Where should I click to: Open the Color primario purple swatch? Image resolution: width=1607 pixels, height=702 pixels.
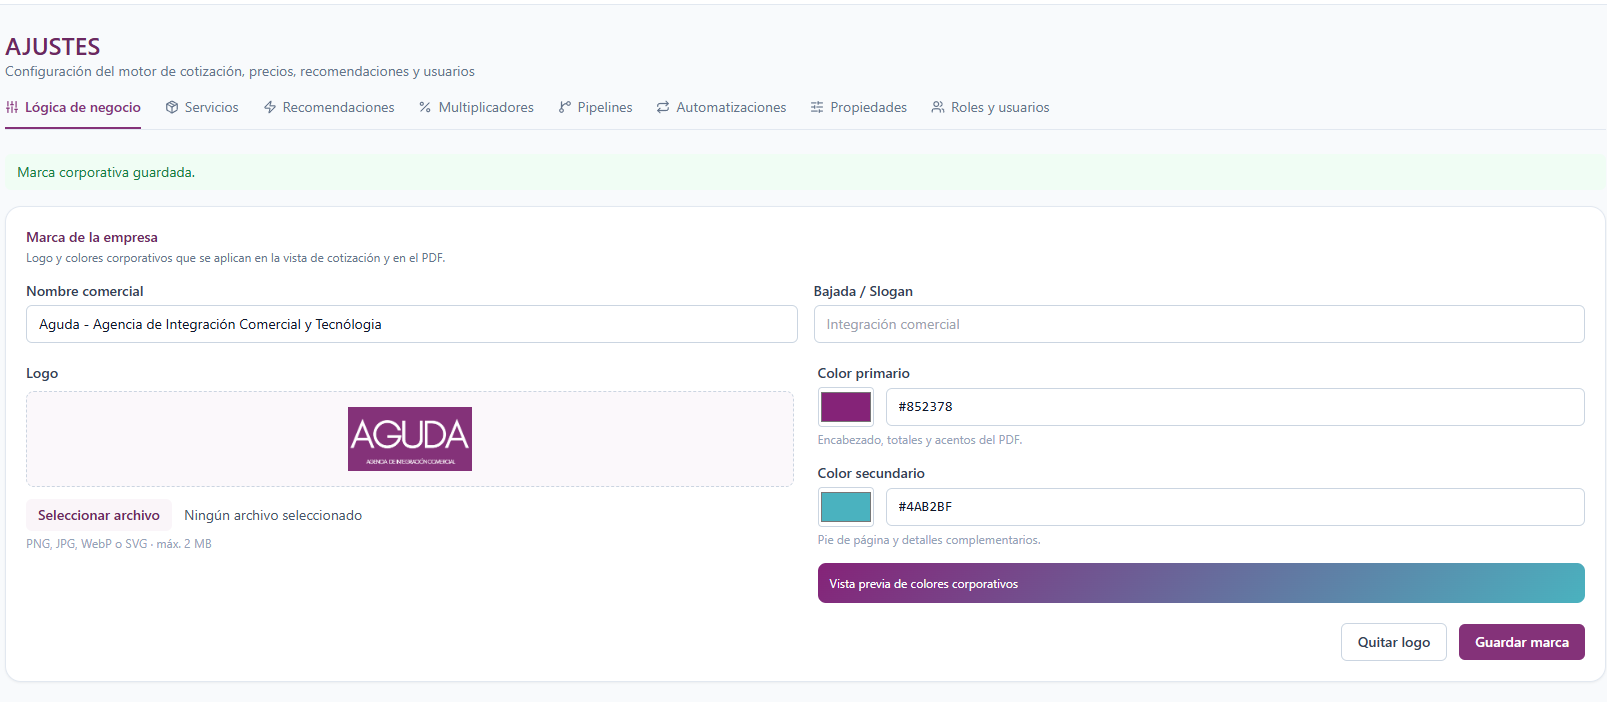click(846, 407)
